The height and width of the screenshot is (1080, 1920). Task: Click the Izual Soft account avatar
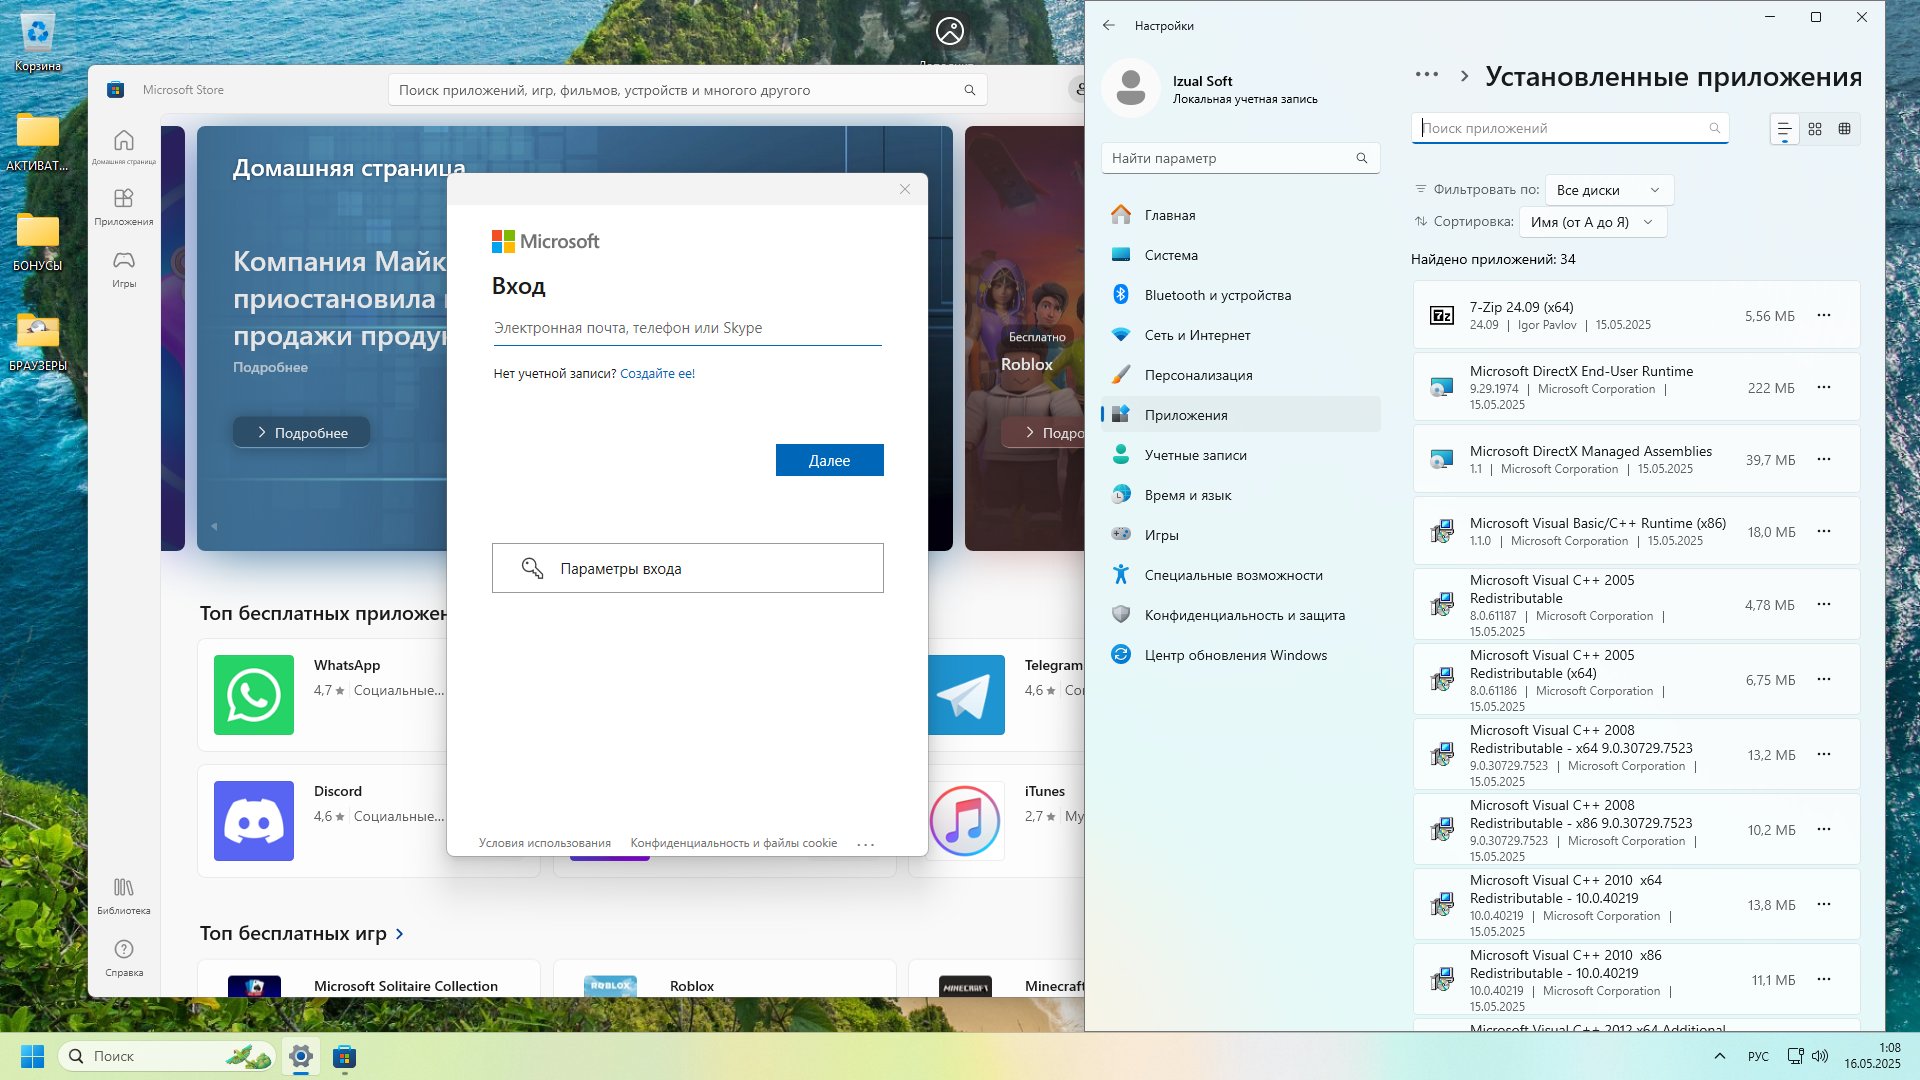(x=1131, y=88)
